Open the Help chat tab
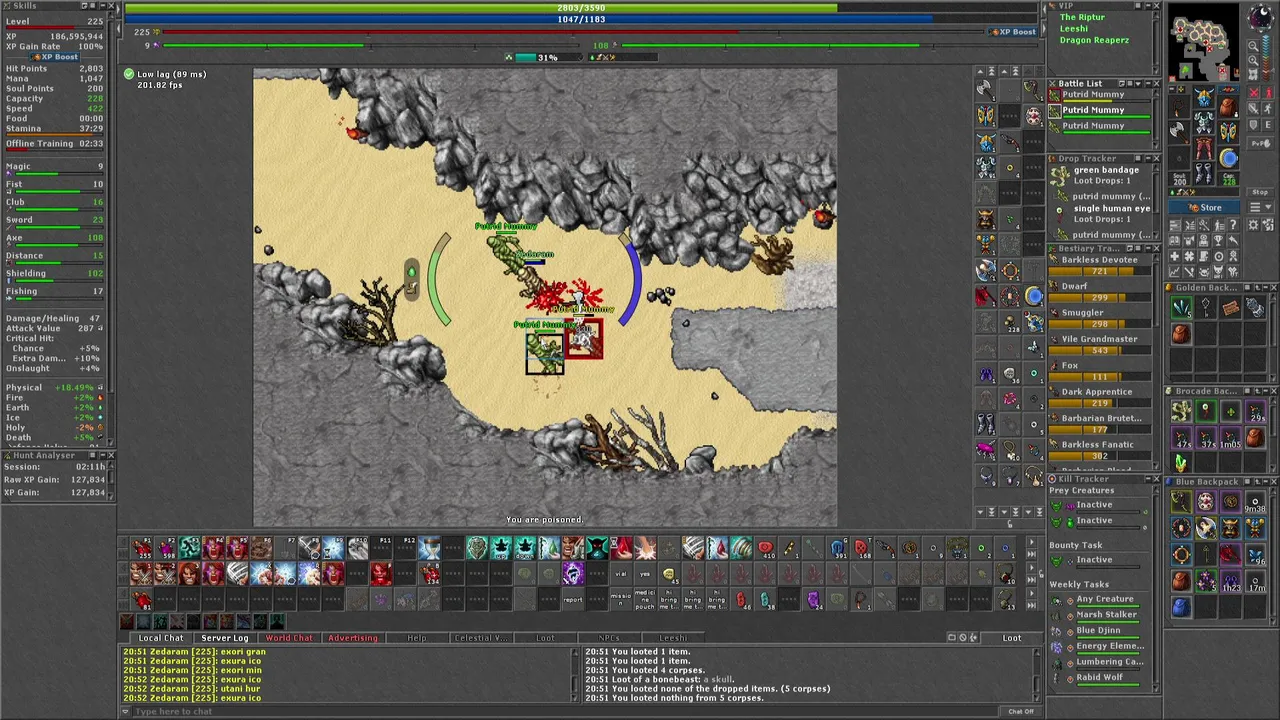The image size is (1280, 720). coord(417,638)
